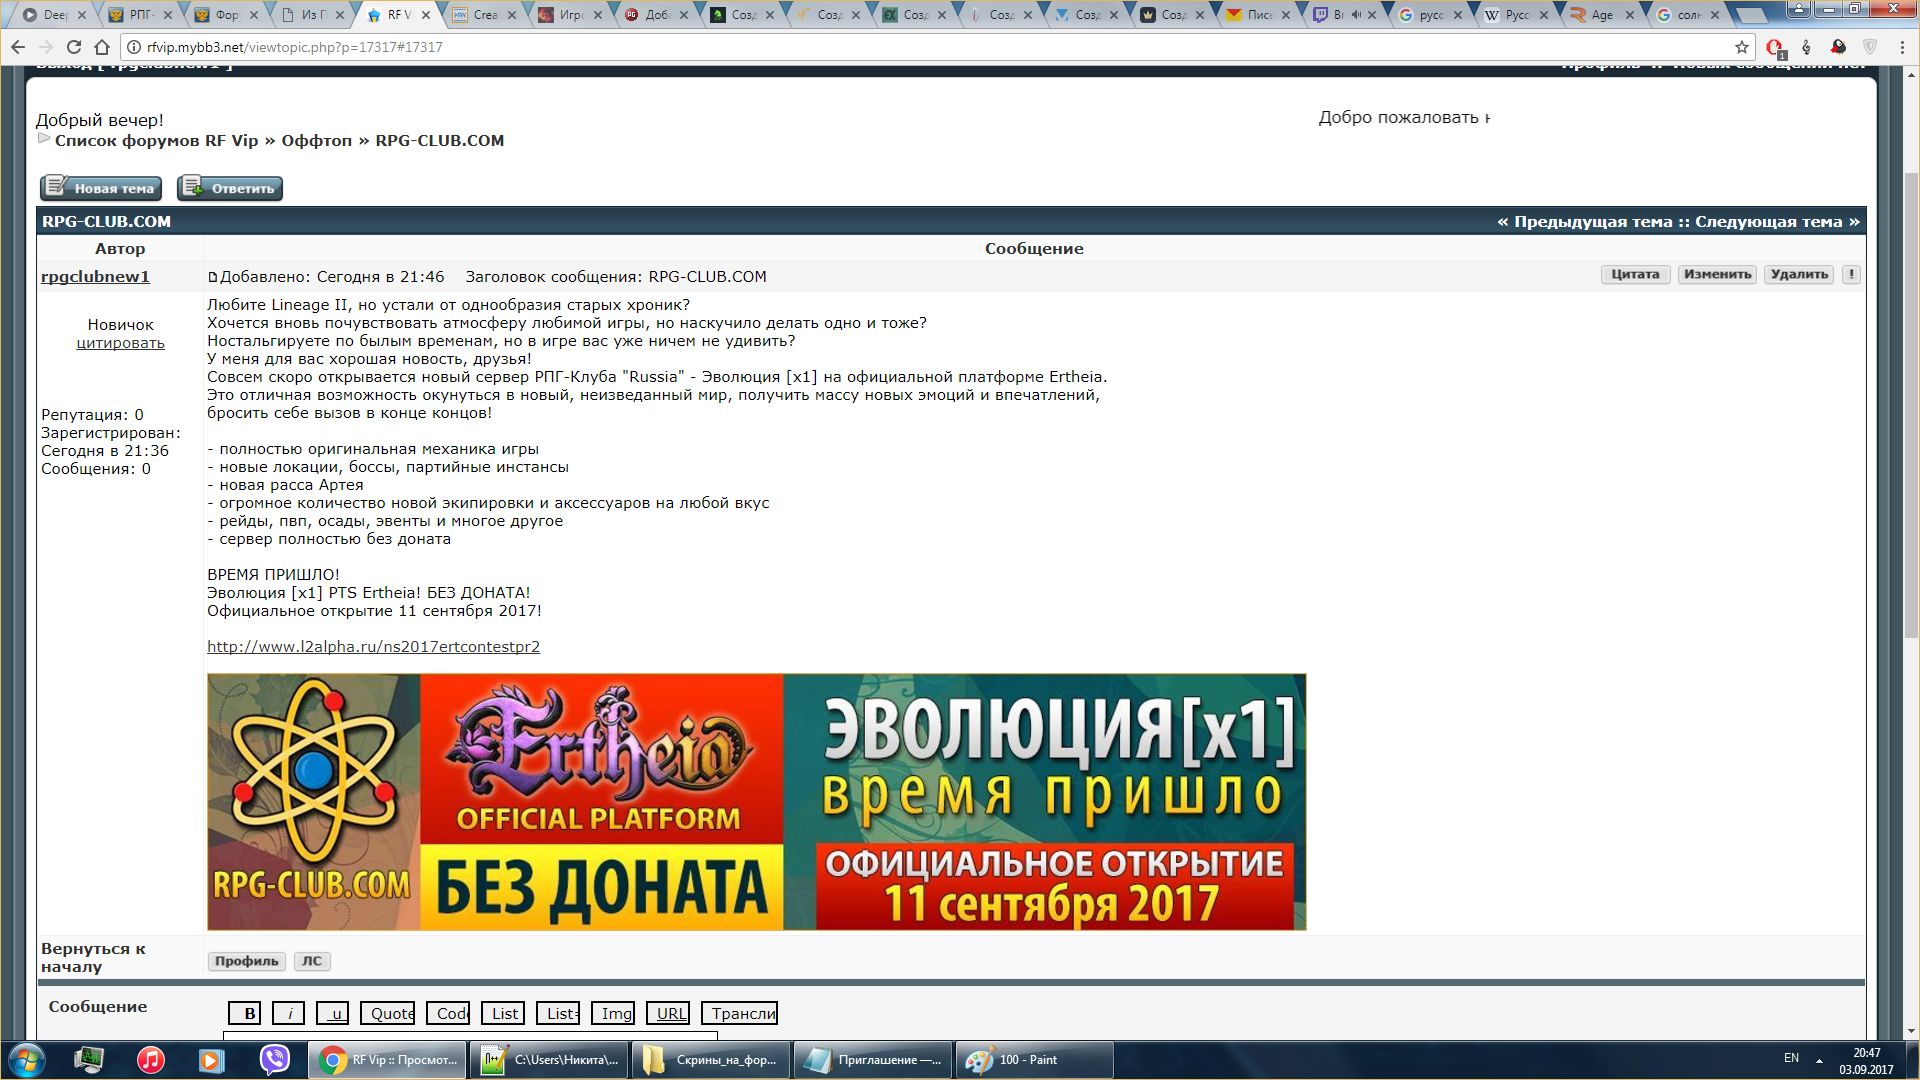Switch to the Gmail Пись tab

1260,15
